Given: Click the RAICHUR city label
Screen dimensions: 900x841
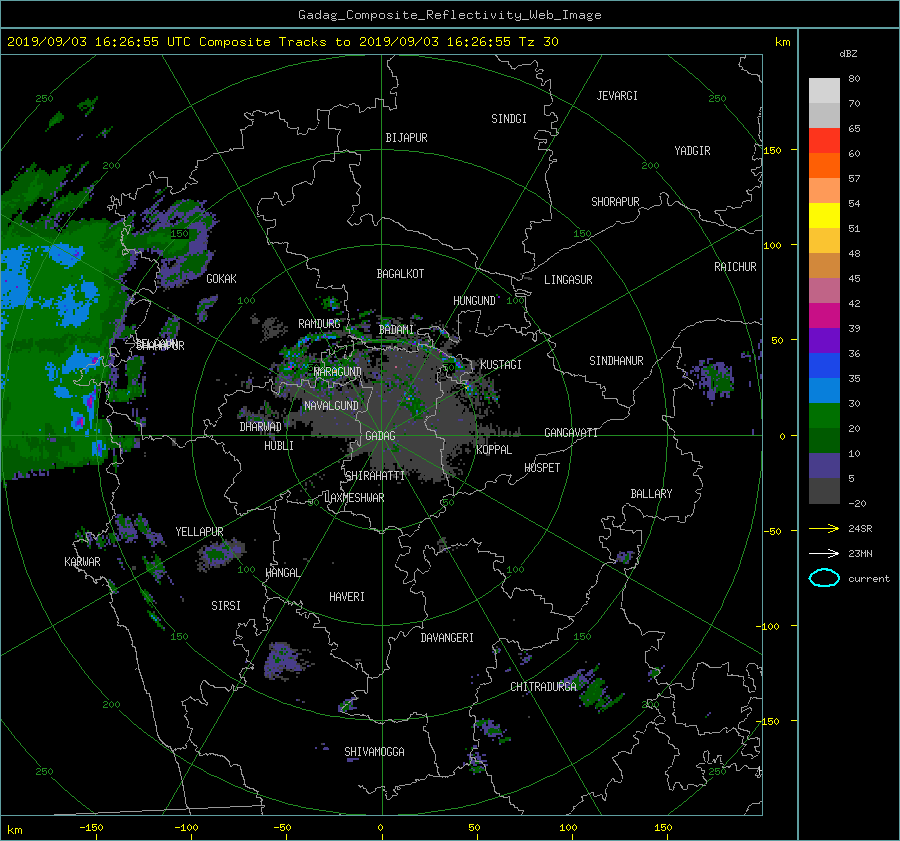Looking at the screenshot, I should (735, 267).
